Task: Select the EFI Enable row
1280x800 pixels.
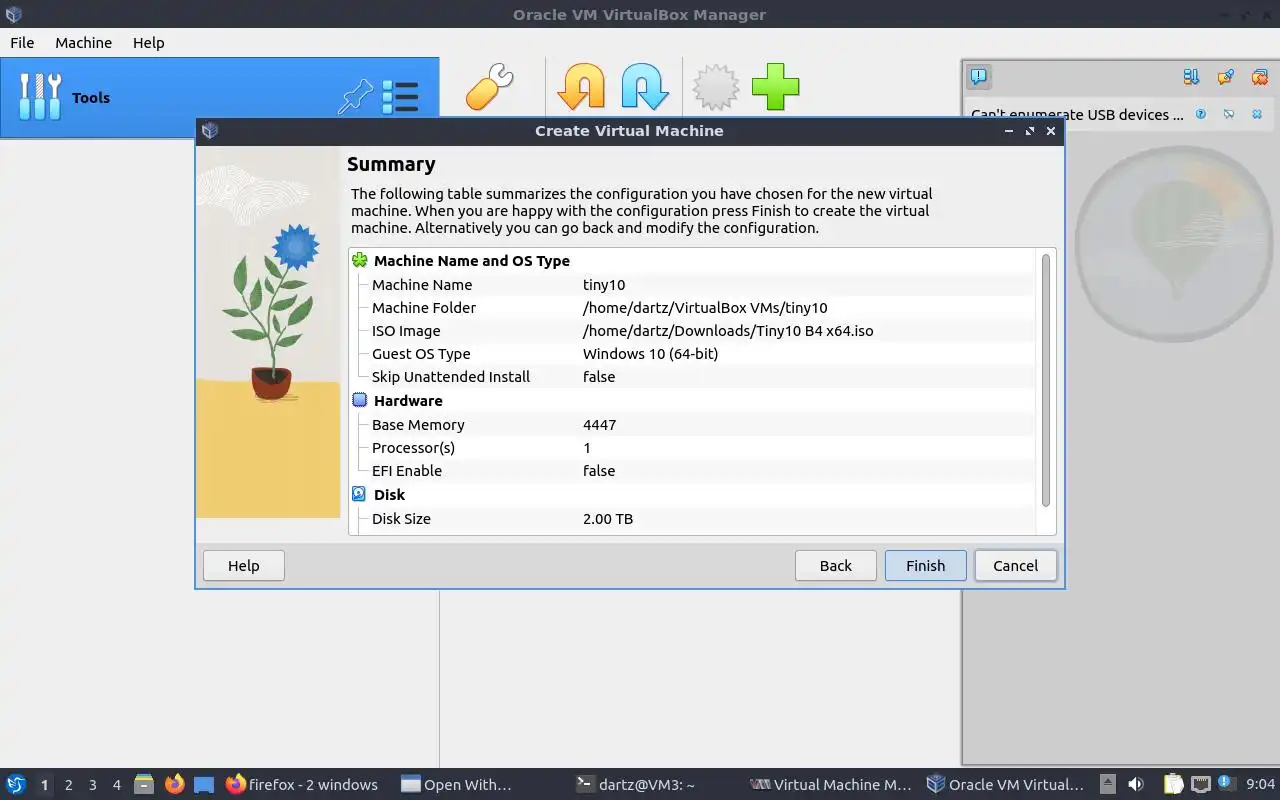Action: (694, 470)
